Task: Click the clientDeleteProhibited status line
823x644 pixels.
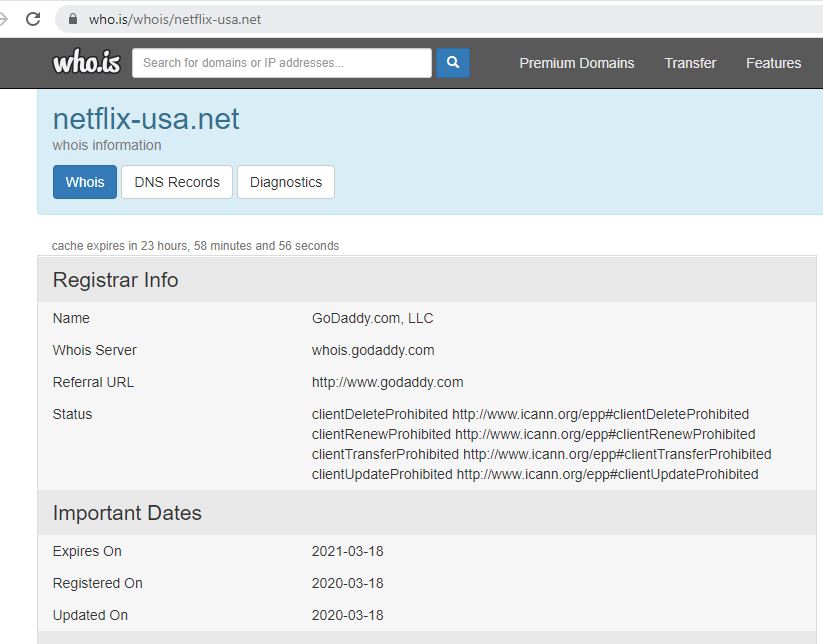Action: [x=530, y=414]
